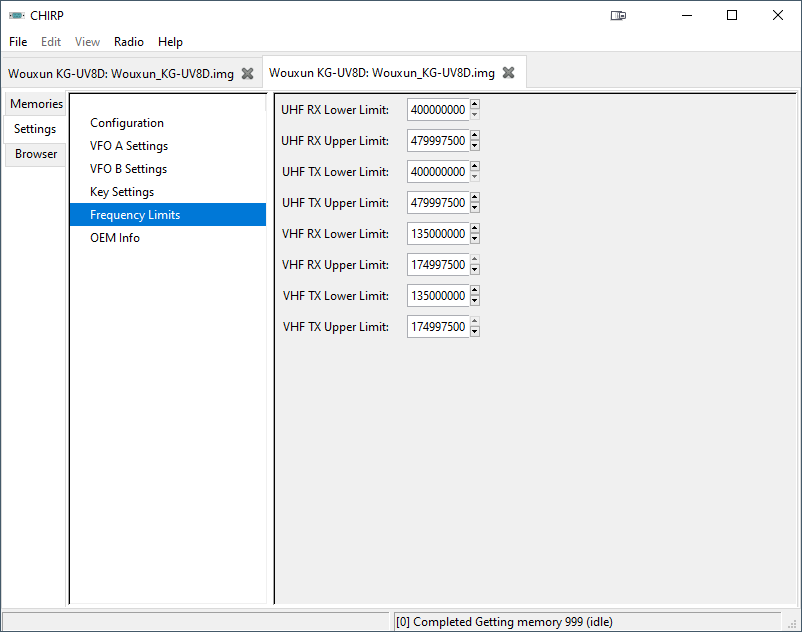Decrease UHF RX Lower Limit with down arrow

tap(475, 115)
